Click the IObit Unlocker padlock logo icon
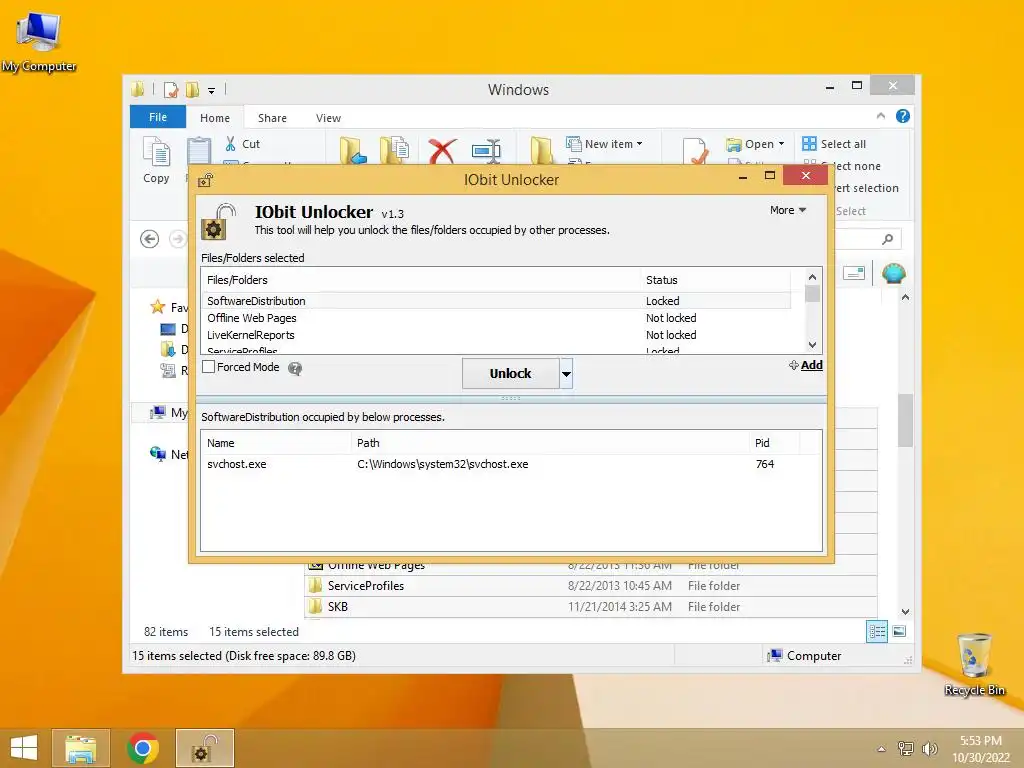Viewport: 1024px width, 768px height. (x=219, y=221)
